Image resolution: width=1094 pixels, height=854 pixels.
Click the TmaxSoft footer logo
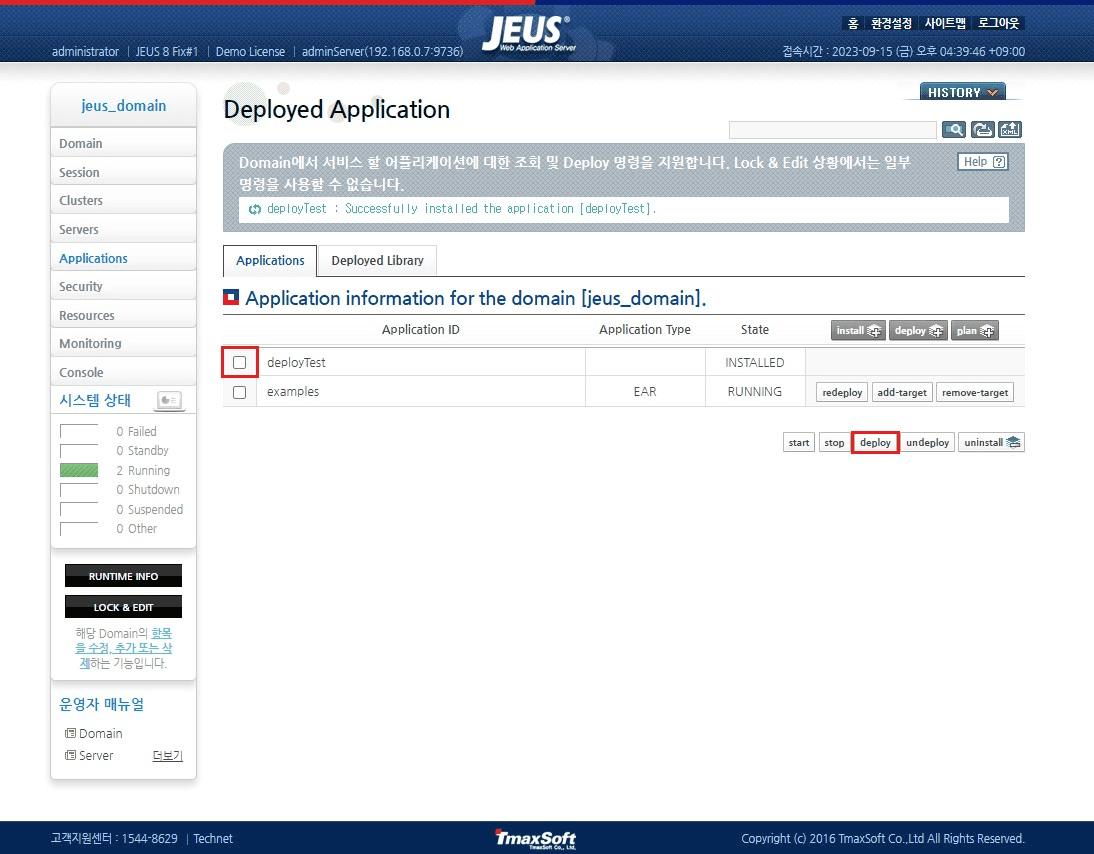click(x=535, y=839)
